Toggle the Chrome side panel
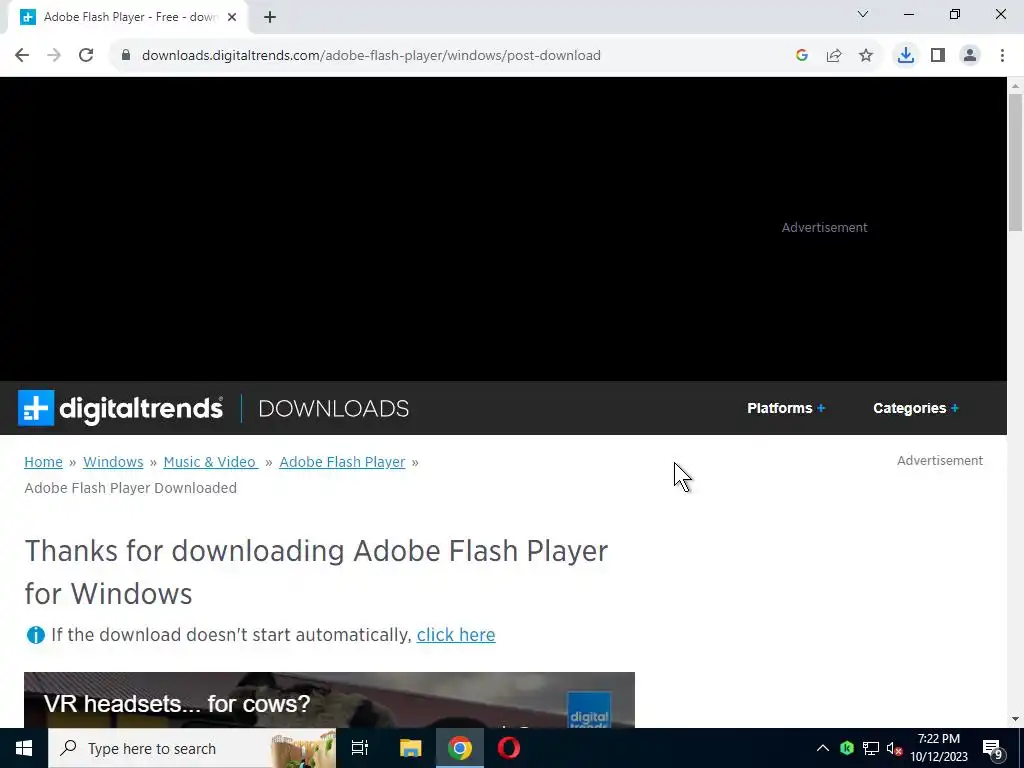The height and width of the screenshot is (768, 1024). (938, 56)
